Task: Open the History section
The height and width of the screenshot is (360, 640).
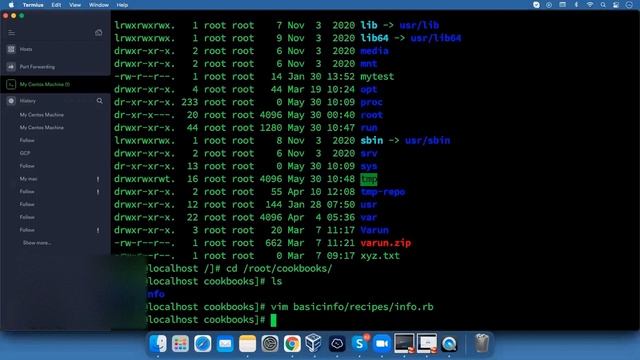Action: click(28, 101)
